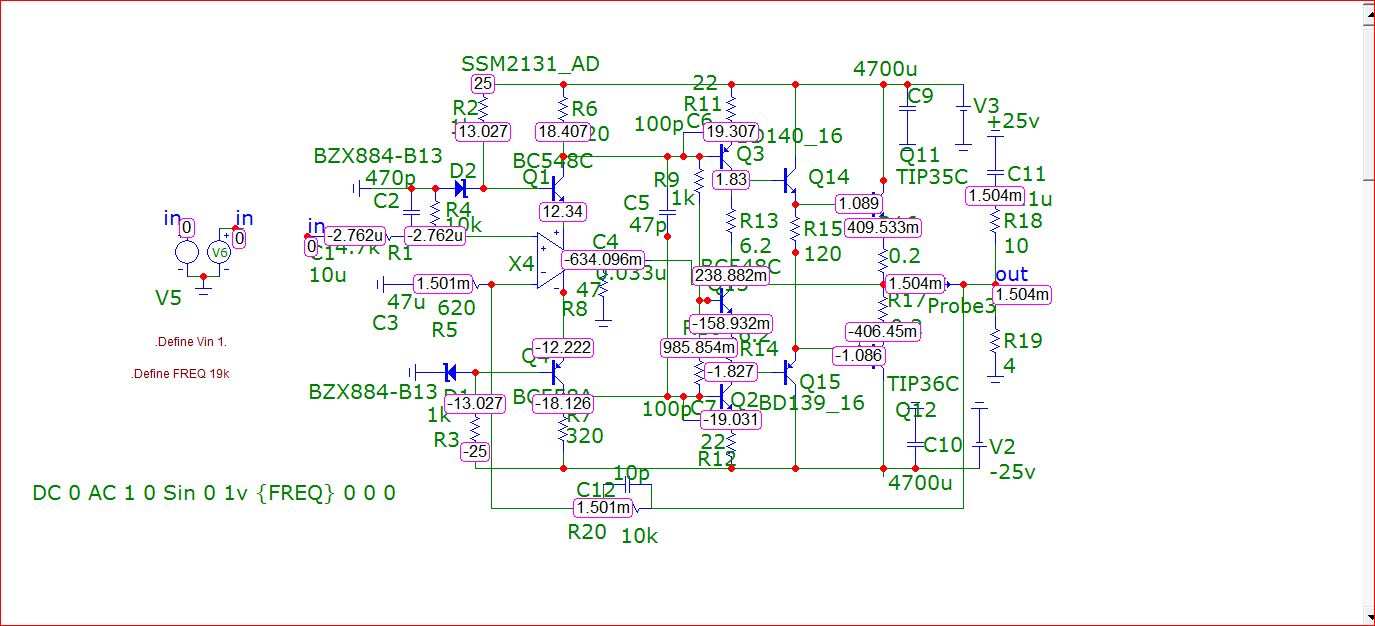The image size is (1375, 626).
Task: Click the R20 10k value label
Action: pos(639,536)
